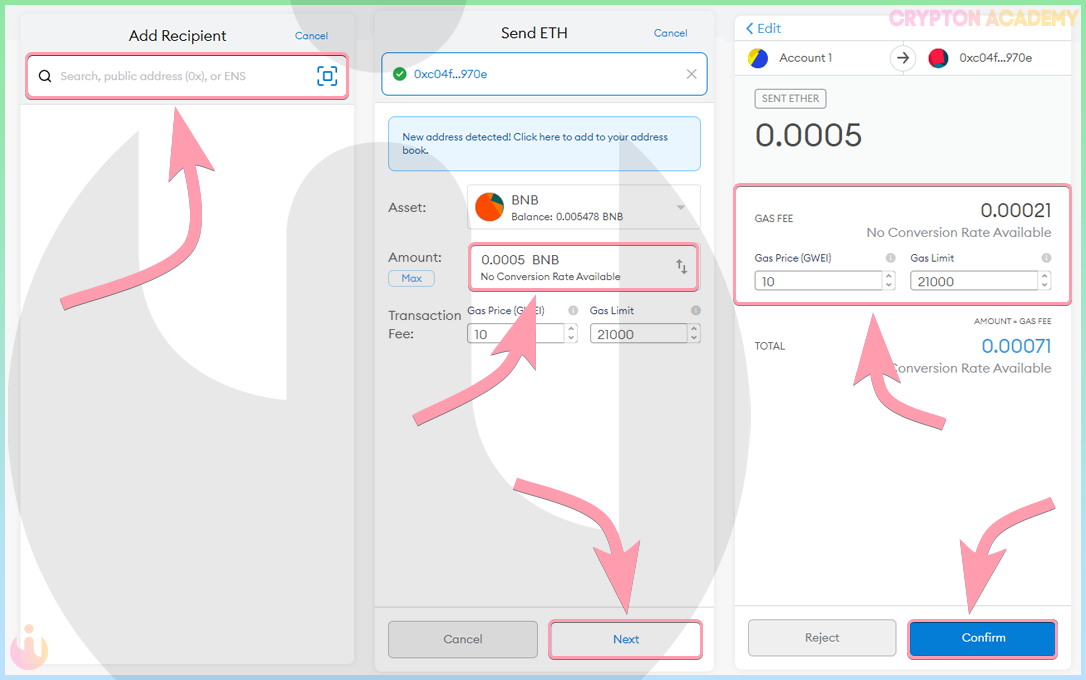
Task: Click Balance: 0.005478 BNB text
Action: (567, 217)
